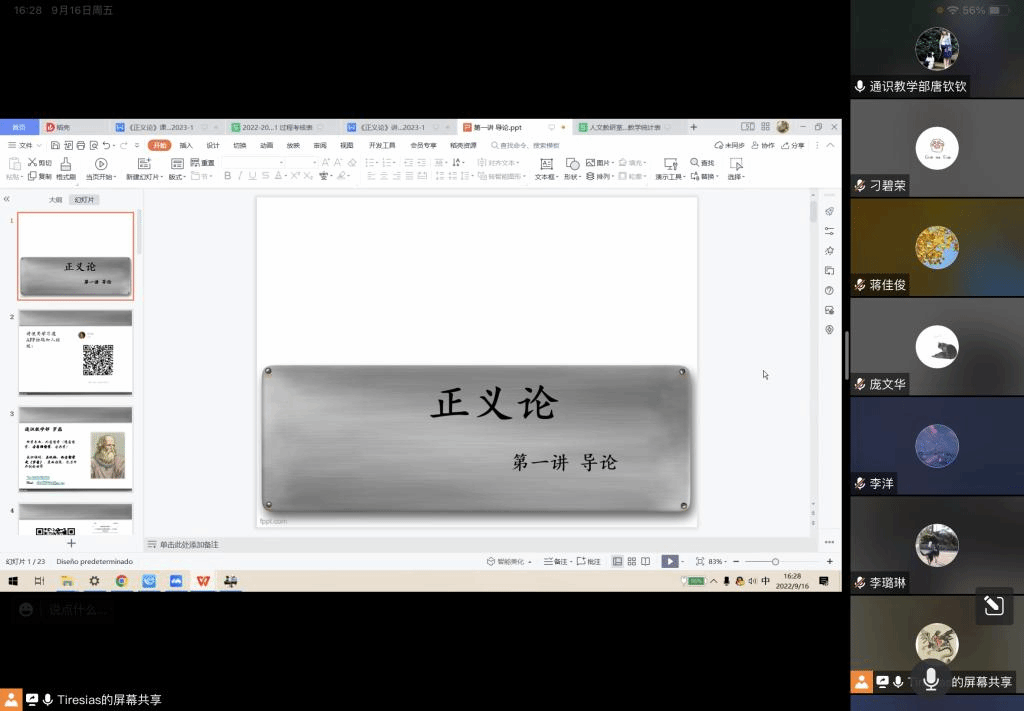The width and height of the screenshot is (1024, 711).
Task: Switch to the Outline (大纲) panel tab
Action: tap(56, 200)
